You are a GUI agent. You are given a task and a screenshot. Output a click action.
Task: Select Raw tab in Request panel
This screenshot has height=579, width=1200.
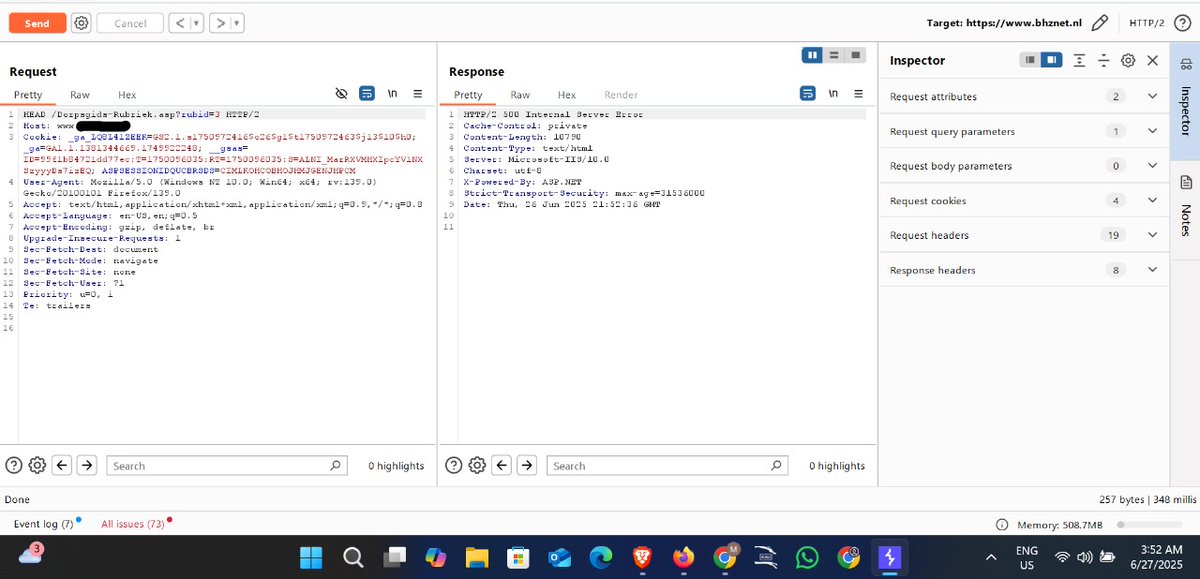[80, 95]
